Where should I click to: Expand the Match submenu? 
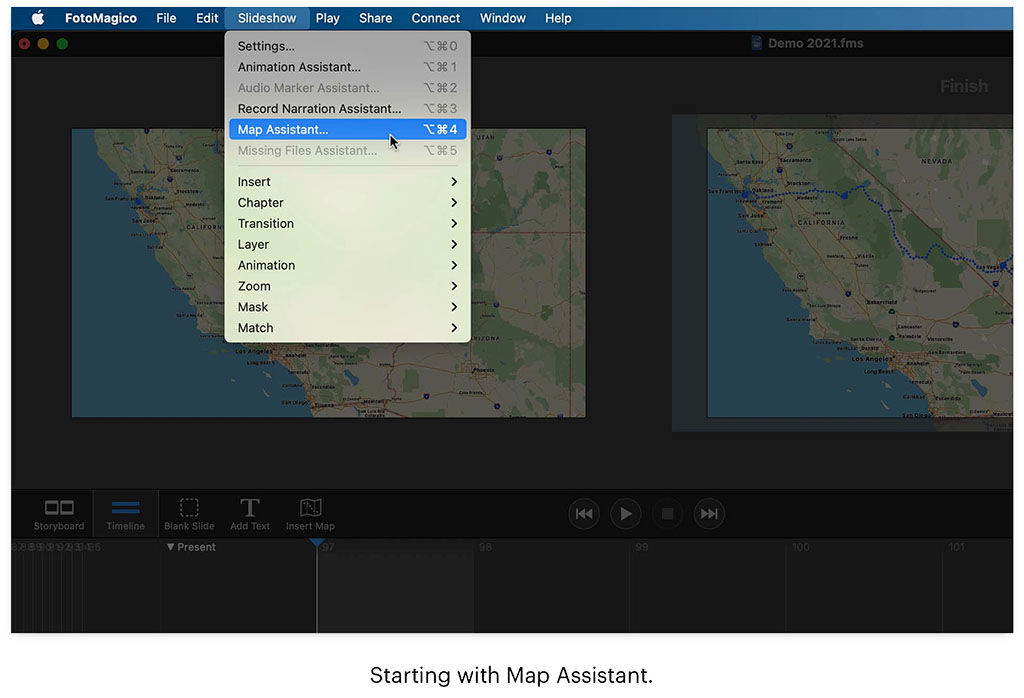pos(347,328)
